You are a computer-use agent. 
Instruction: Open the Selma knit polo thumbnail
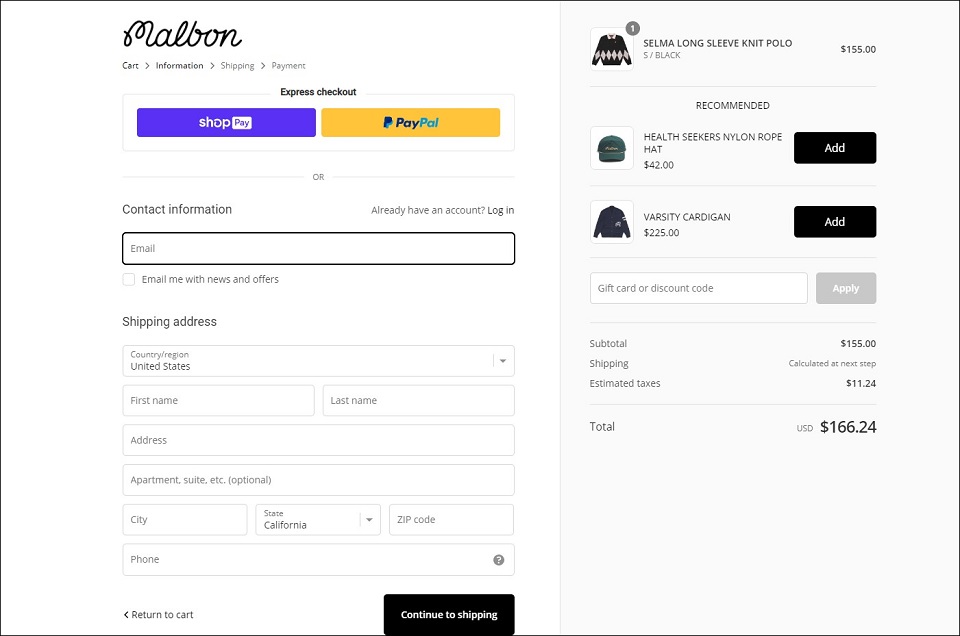click(x=612, y=49)
